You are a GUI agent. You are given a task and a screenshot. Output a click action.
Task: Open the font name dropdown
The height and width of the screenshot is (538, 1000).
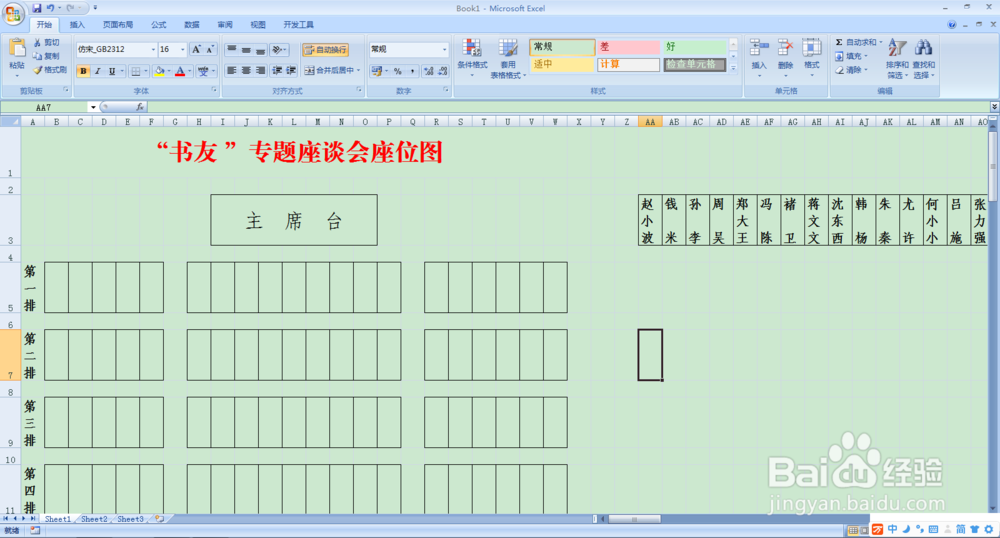coord(153,49)
